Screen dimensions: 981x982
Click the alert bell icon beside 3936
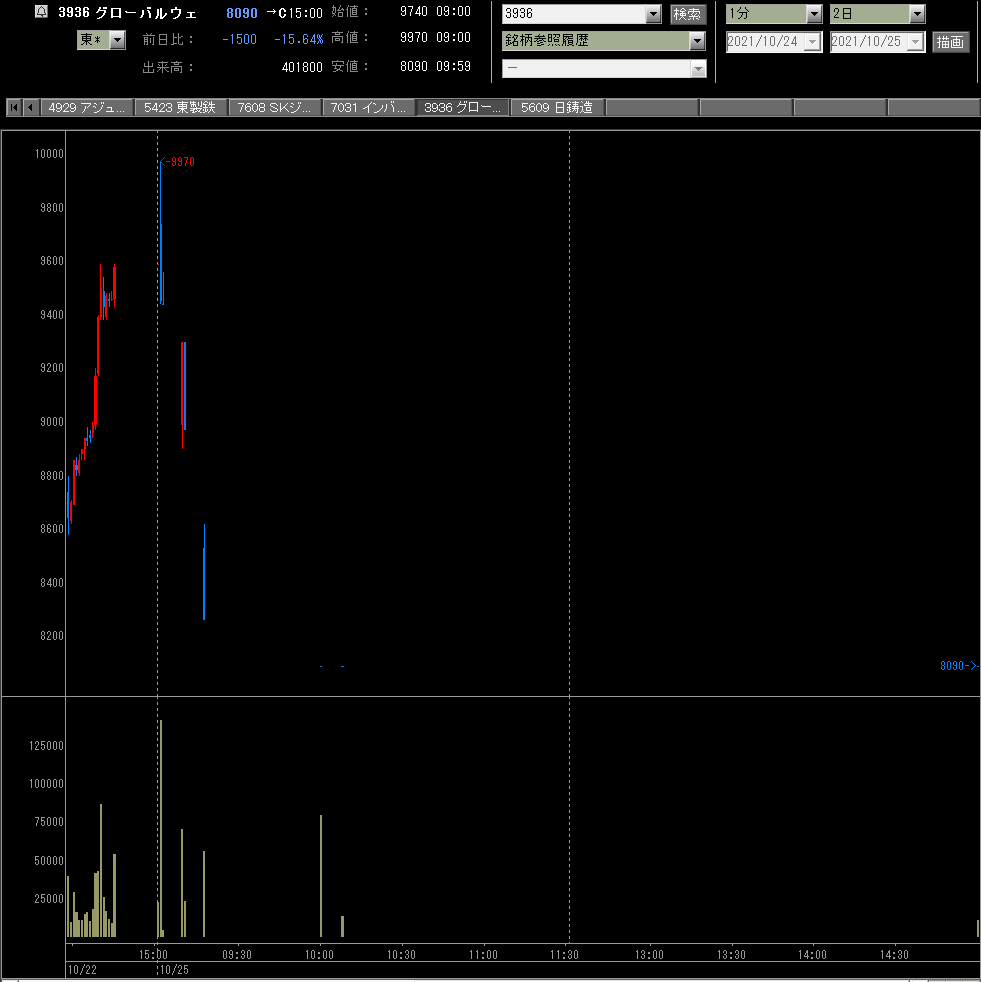pos(41,11)
